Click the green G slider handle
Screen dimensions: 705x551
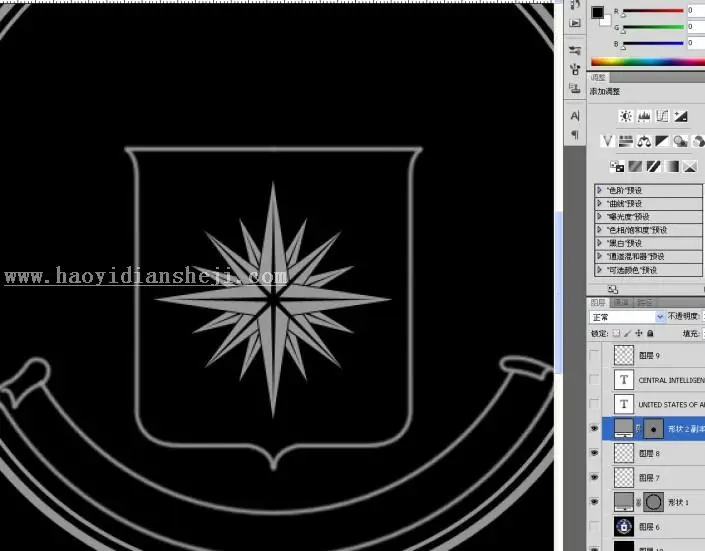[623, 31]
